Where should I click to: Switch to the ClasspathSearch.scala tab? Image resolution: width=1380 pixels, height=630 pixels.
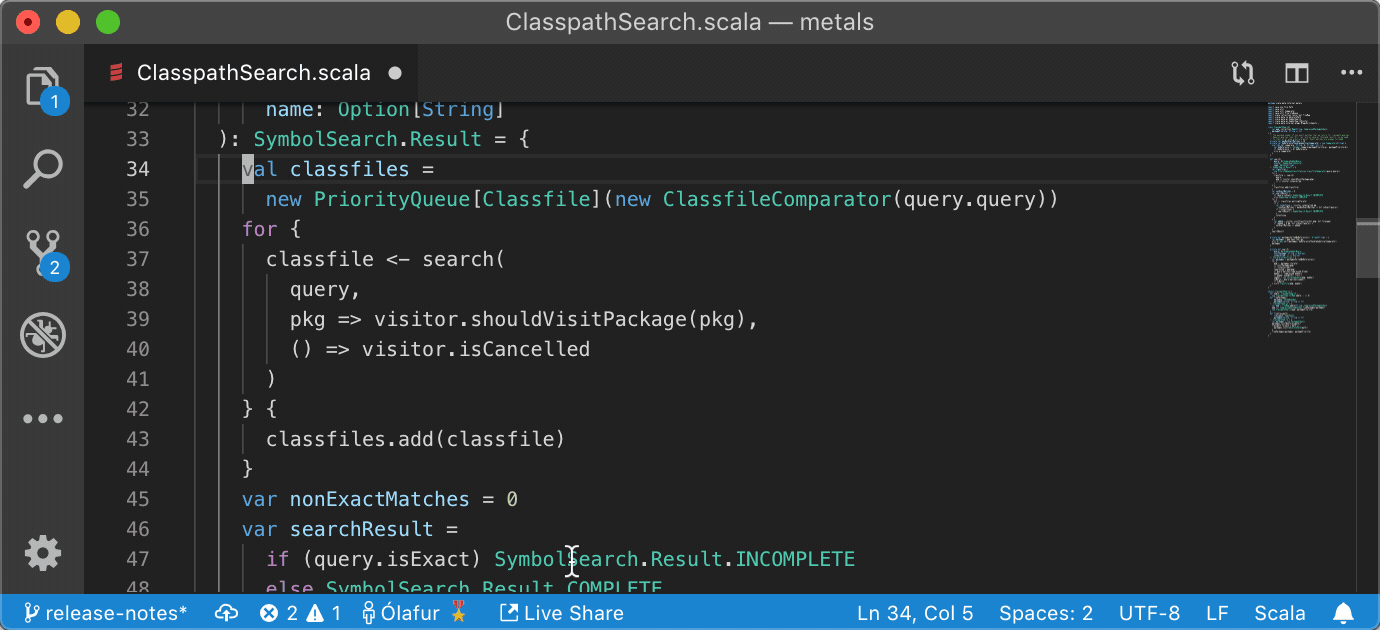tap(252, 73)
